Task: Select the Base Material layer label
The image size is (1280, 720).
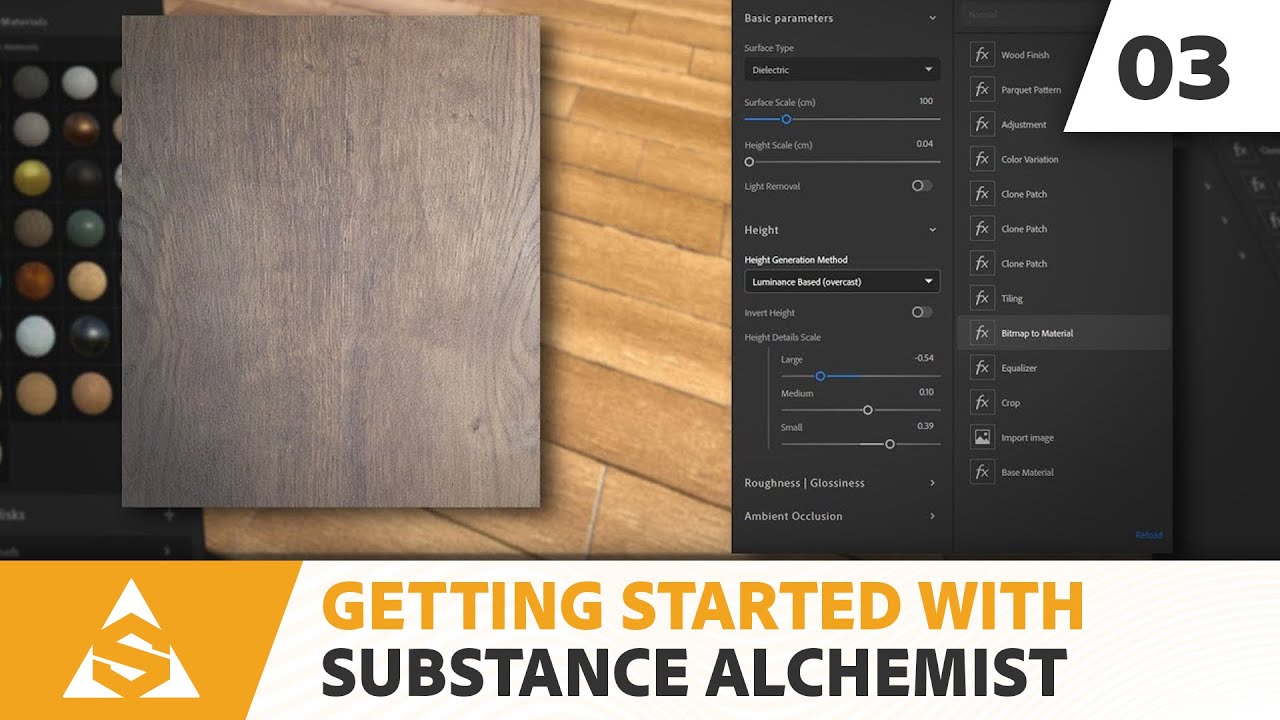Action: coord(1027,472)
